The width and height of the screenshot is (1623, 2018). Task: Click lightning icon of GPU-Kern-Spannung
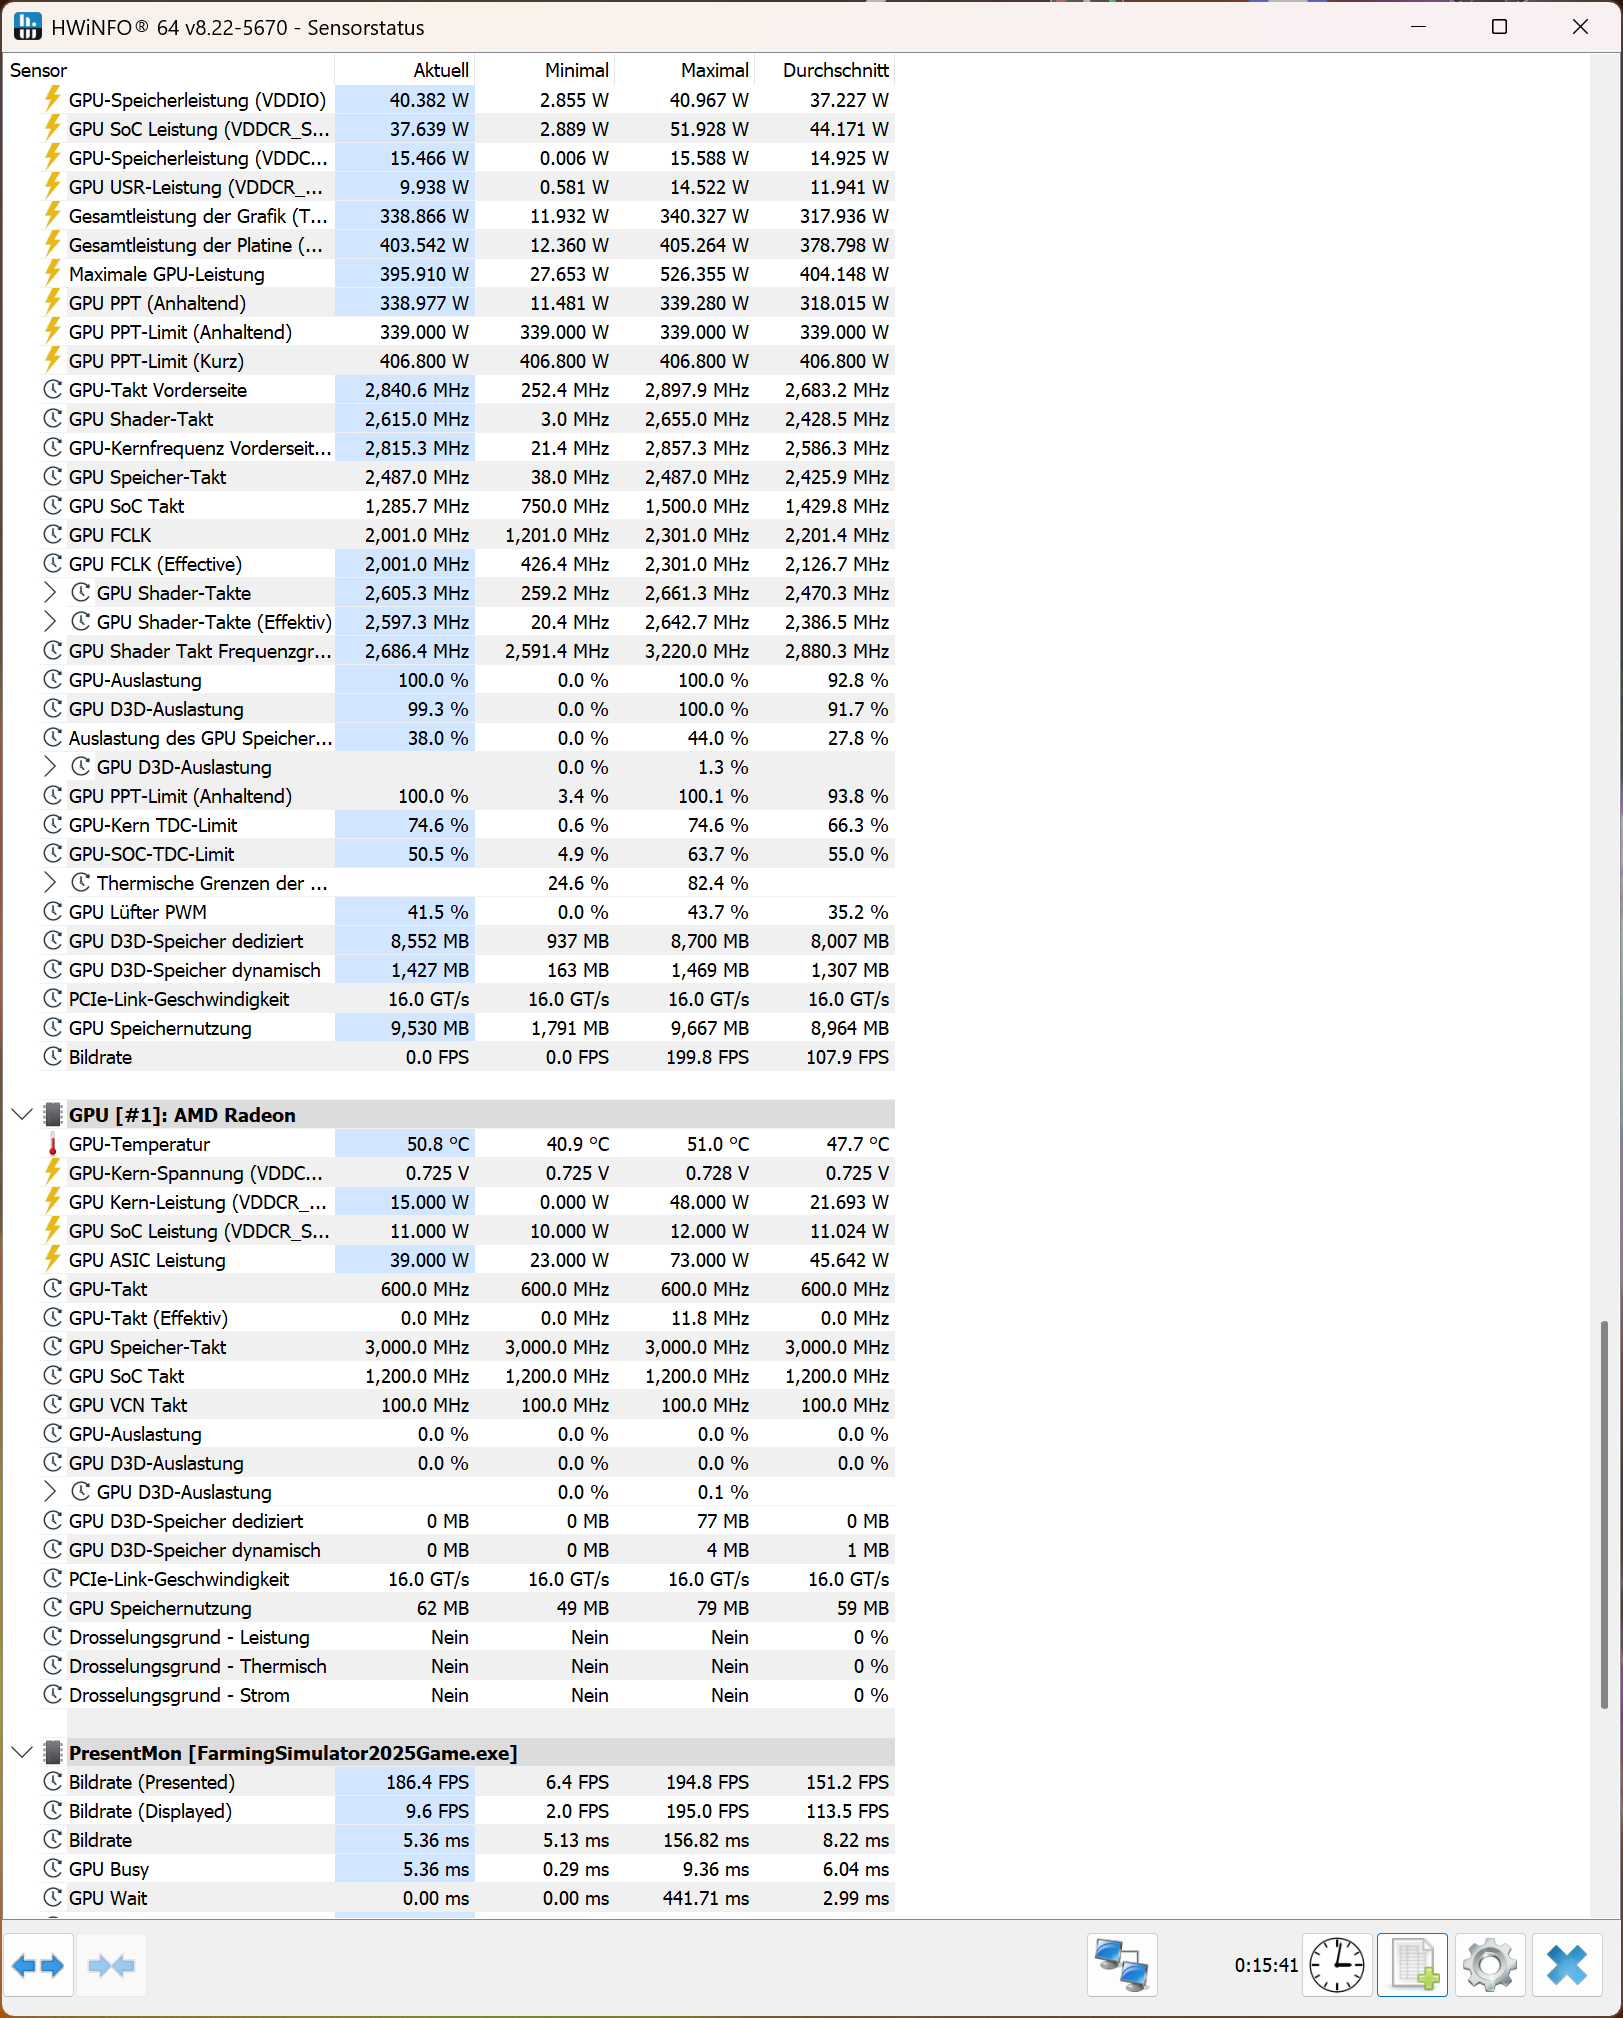[x=53, y=1173]
